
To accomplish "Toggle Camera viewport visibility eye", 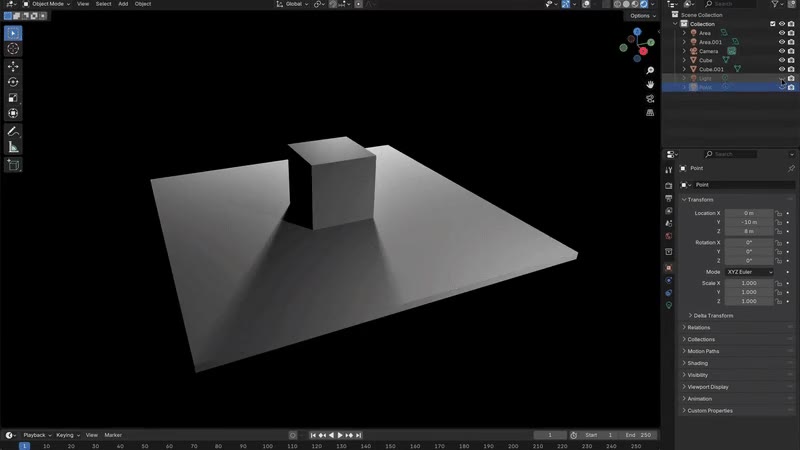I will click(782, 51).
